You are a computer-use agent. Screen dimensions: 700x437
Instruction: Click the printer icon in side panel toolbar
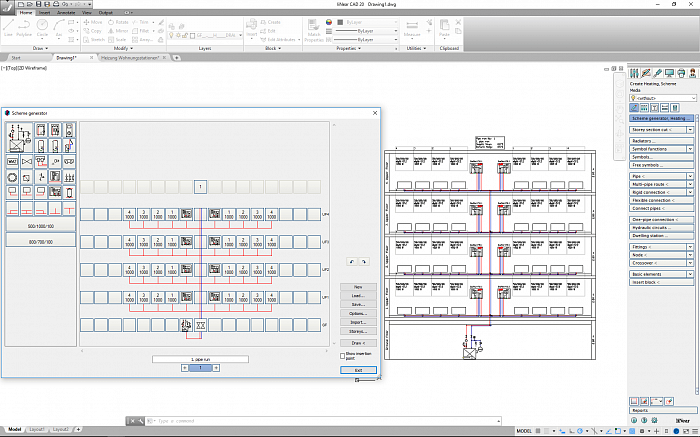pyautogui.click(x=681, y=73)
